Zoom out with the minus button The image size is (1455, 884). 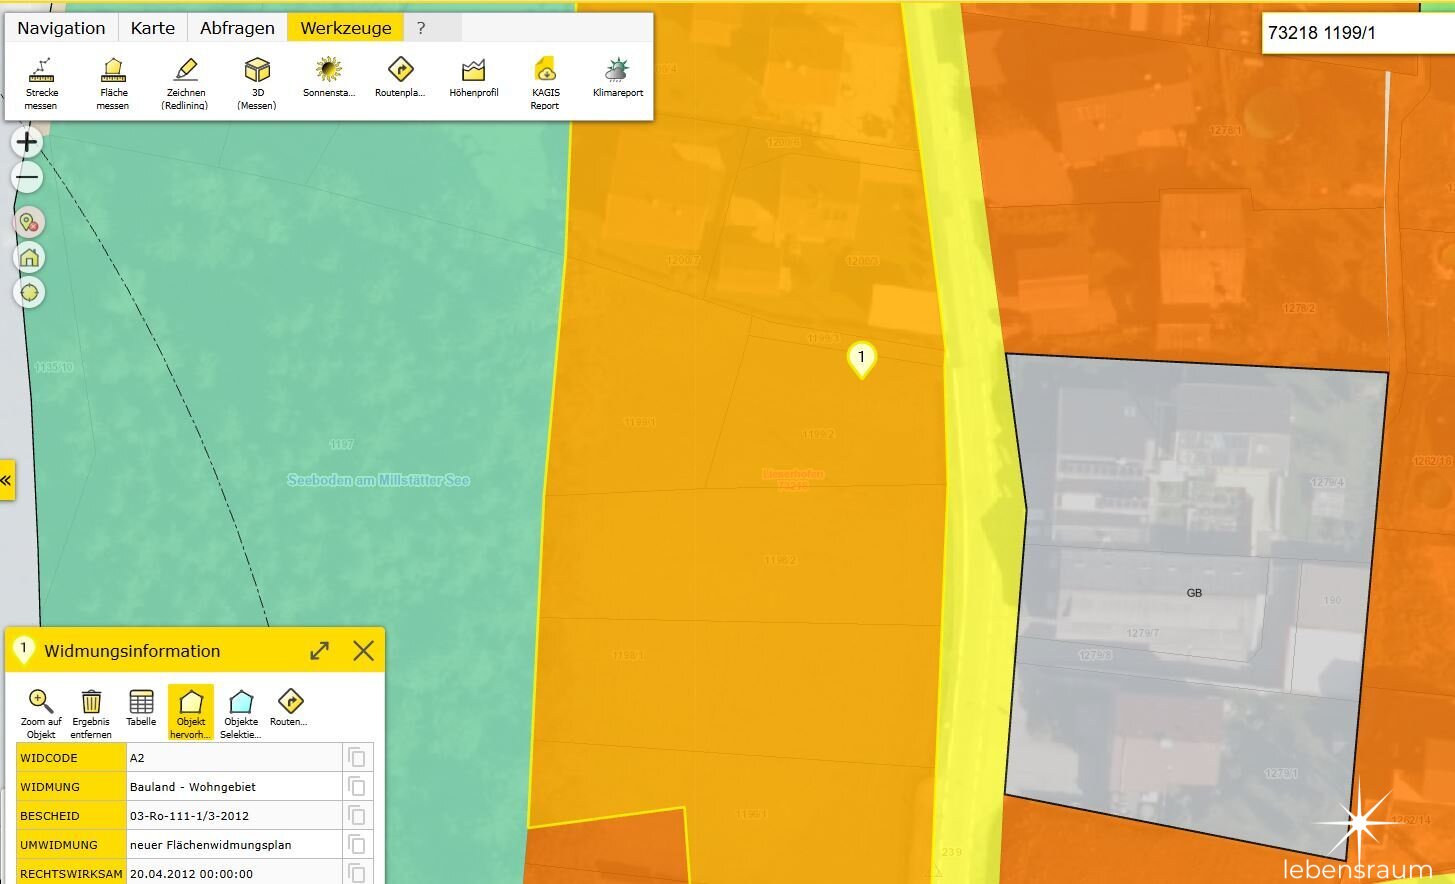27,178
